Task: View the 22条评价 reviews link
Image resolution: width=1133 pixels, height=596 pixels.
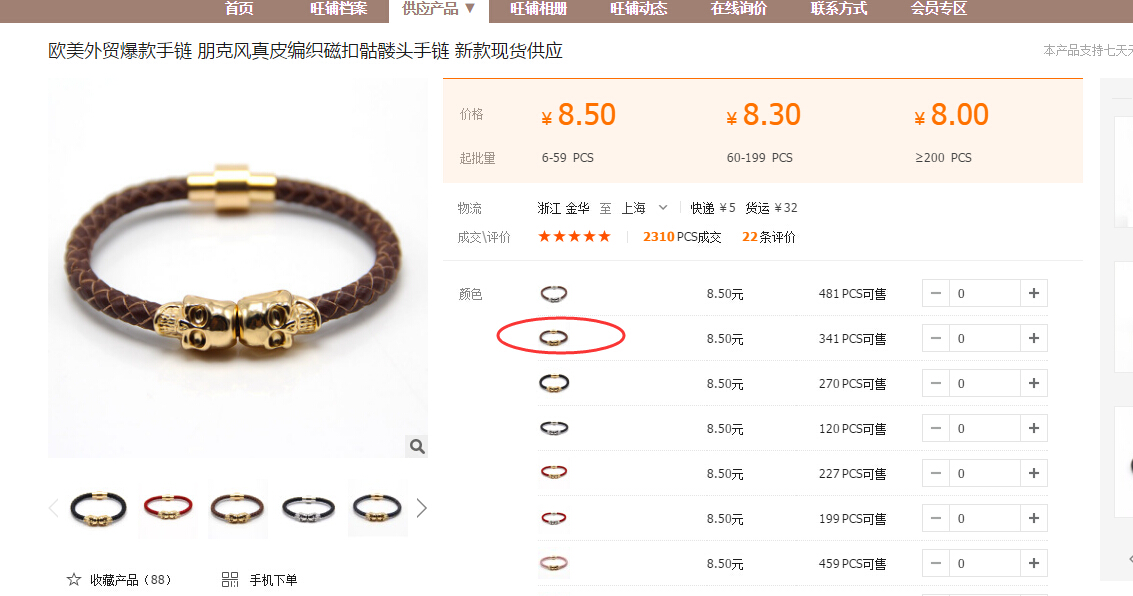Action: pyautogui.click(x=769, y=237)
